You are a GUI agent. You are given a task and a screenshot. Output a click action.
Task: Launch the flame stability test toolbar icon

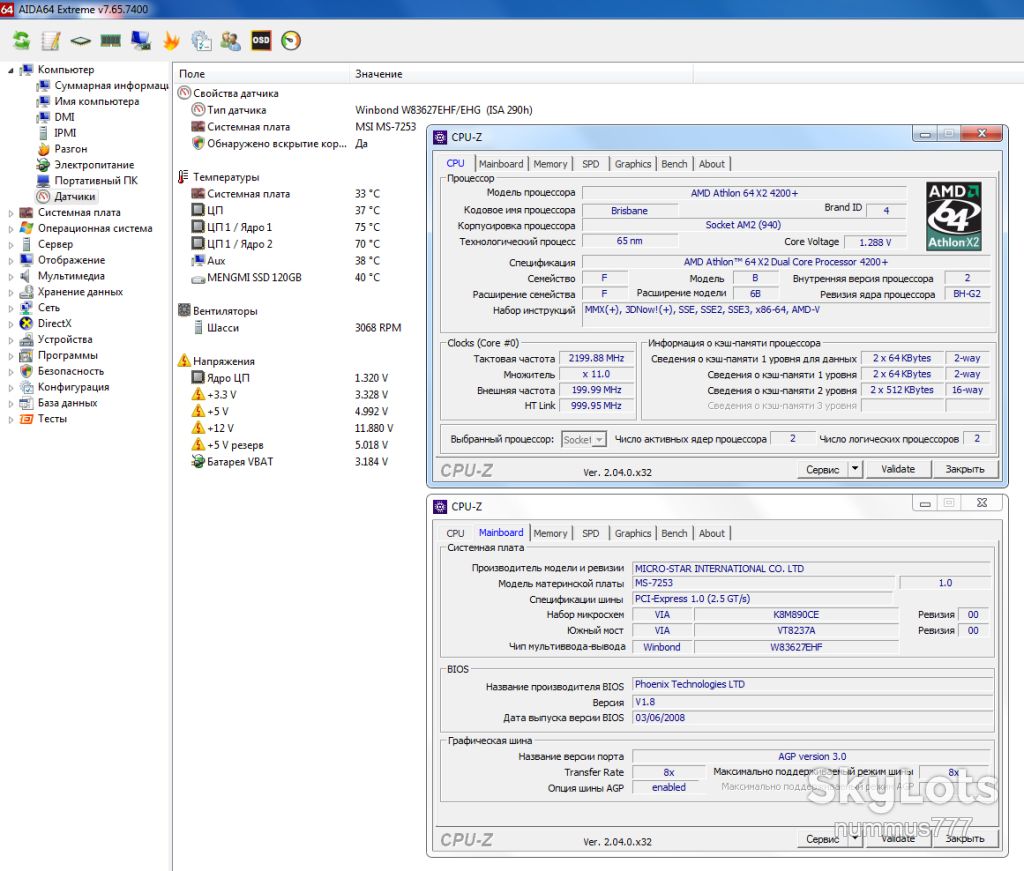(171, 40)
